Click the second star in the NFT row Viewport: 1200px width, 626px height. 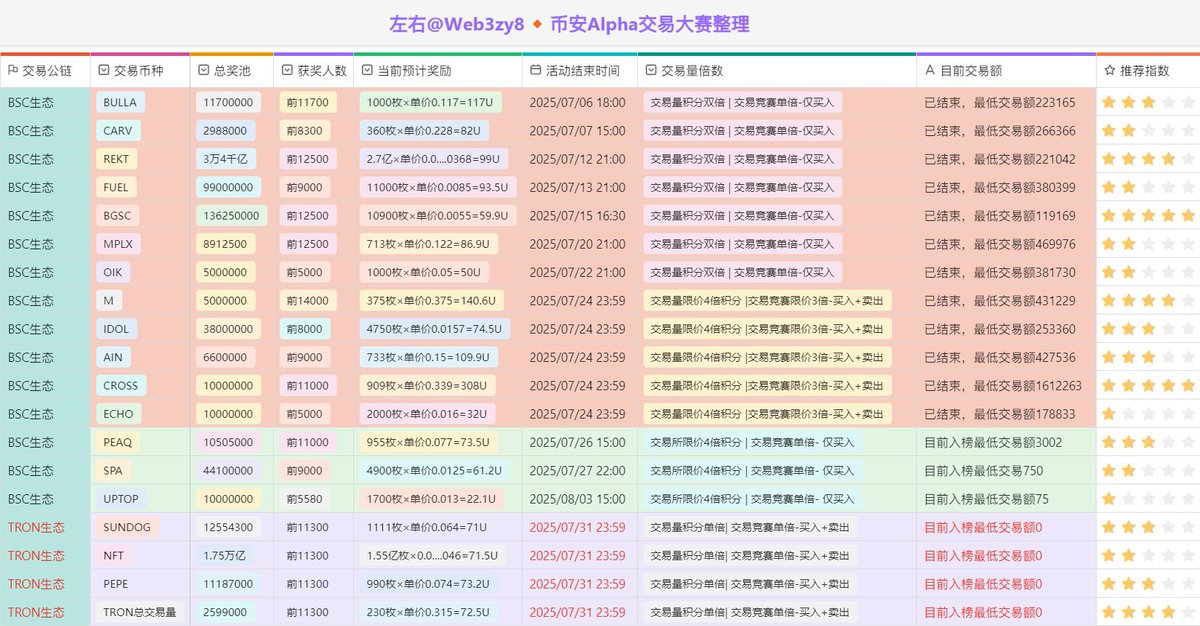pos(1128,555)
